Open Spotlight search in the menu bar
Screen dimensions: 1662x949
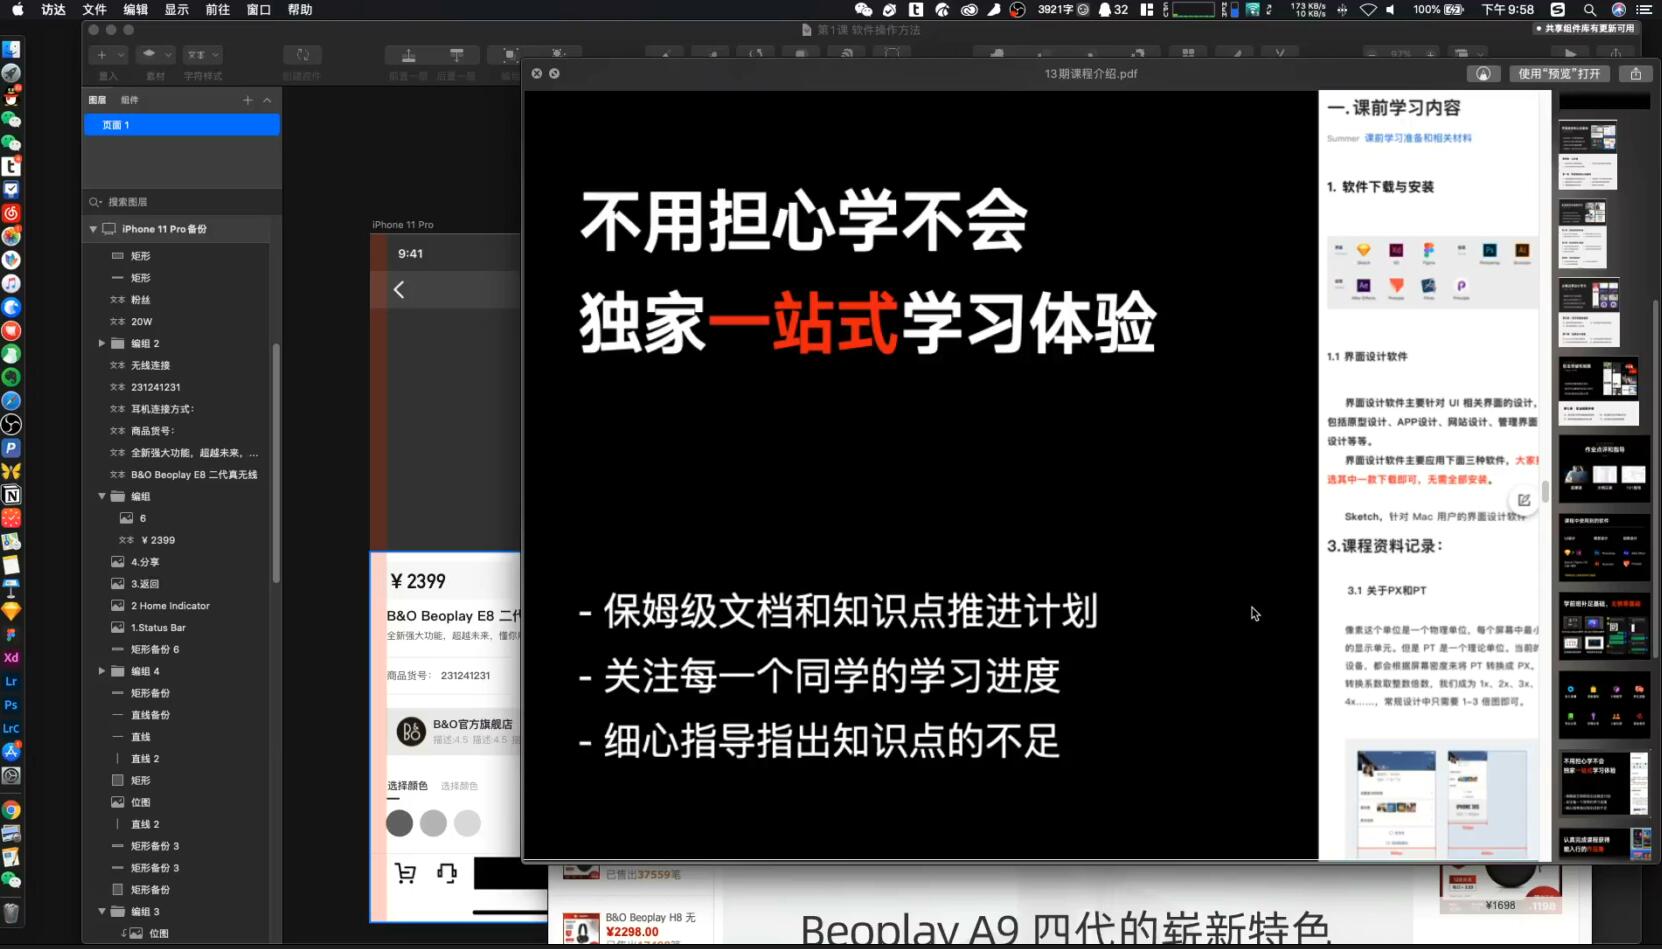coord(1589,9)
